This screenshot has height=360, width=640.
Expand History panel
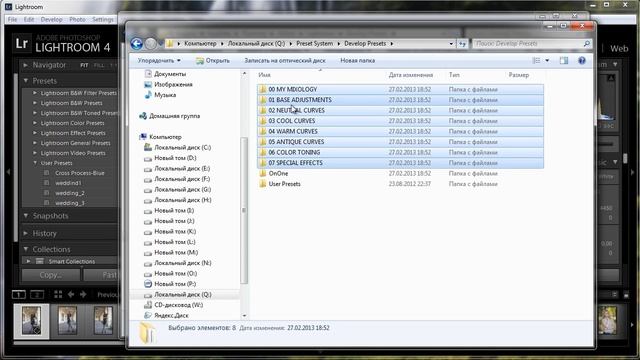click(x=25, y=233)
